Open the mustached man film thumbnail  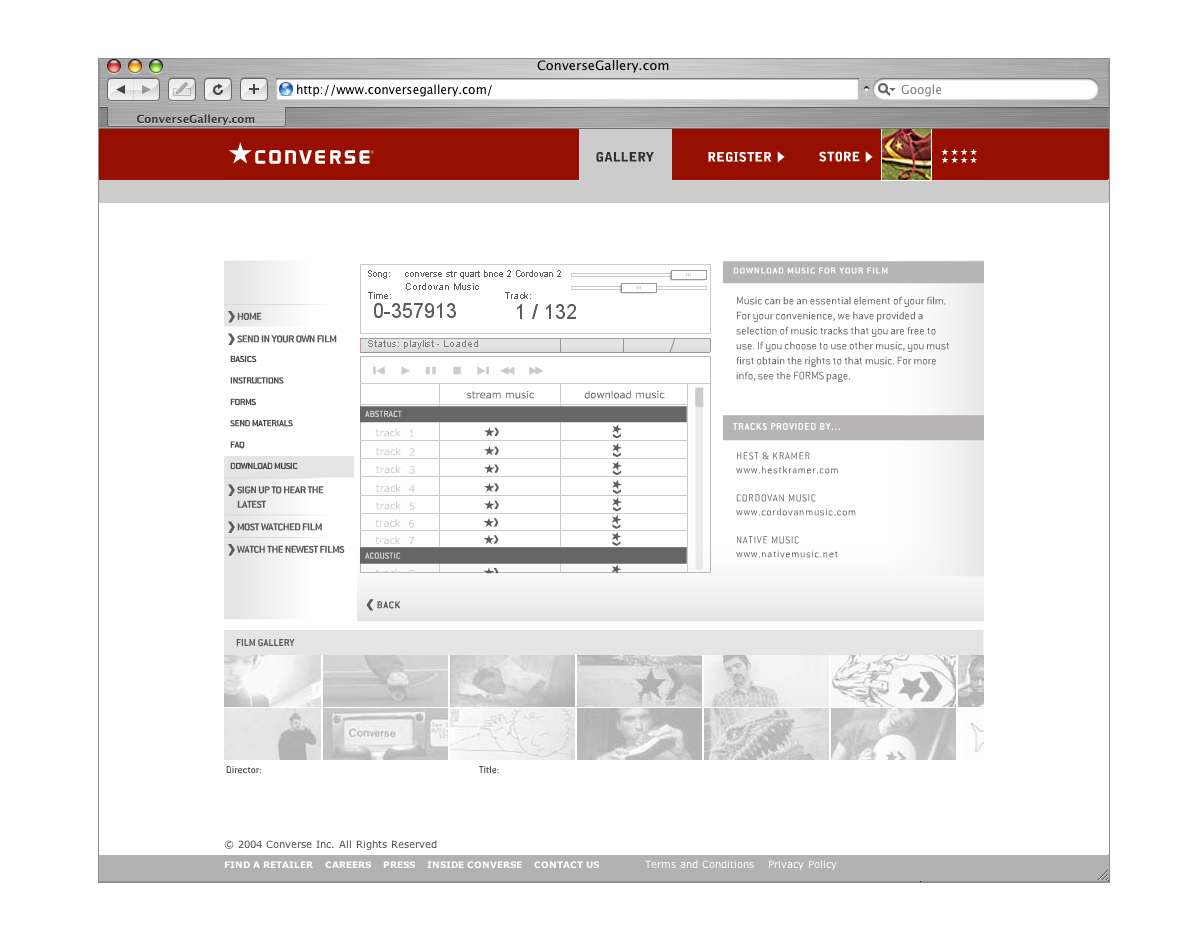tap(765, 681)
